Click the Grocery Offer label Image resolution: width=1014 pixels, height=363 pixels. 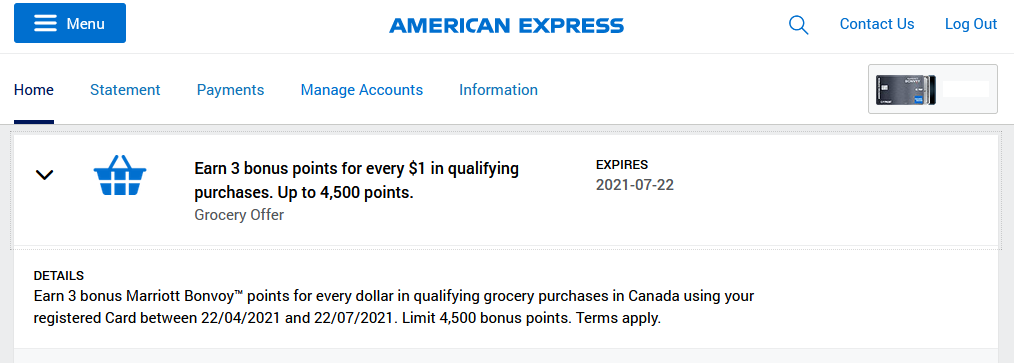(x=239, y=215)
